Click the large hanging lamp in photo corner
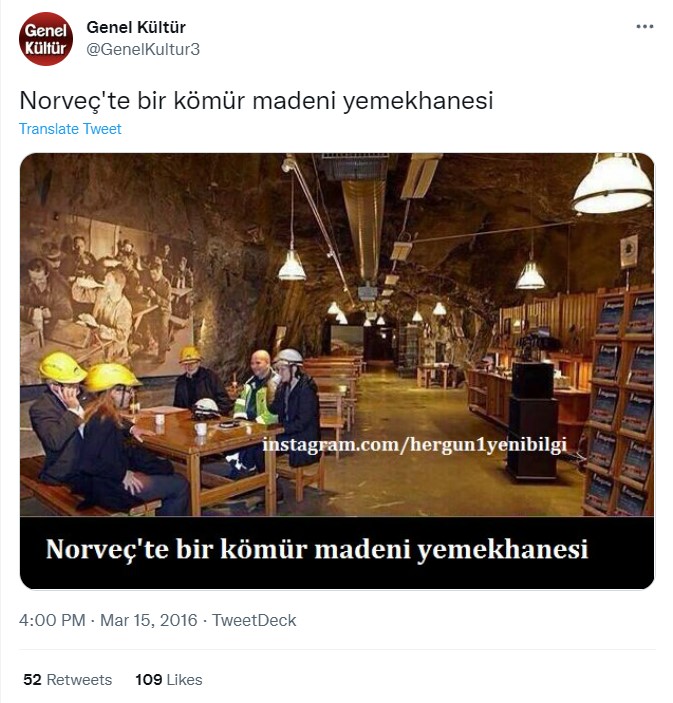This screenshot has width=673, height=703. click(x=613, y=184)
